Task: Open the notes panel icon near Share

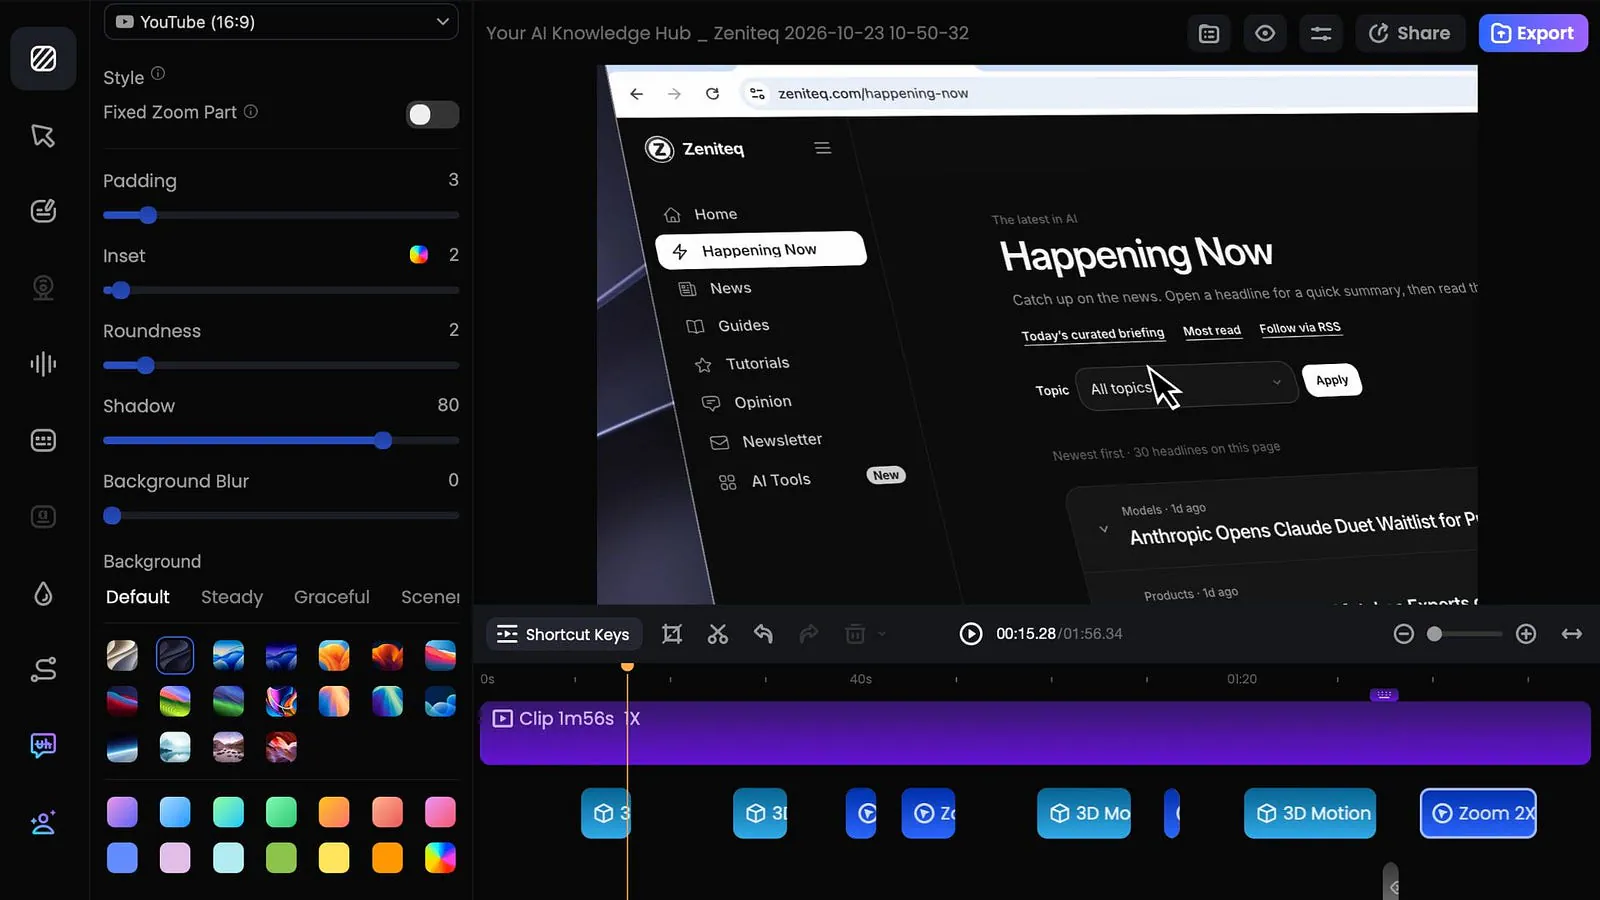Action: coord(1209,33)
